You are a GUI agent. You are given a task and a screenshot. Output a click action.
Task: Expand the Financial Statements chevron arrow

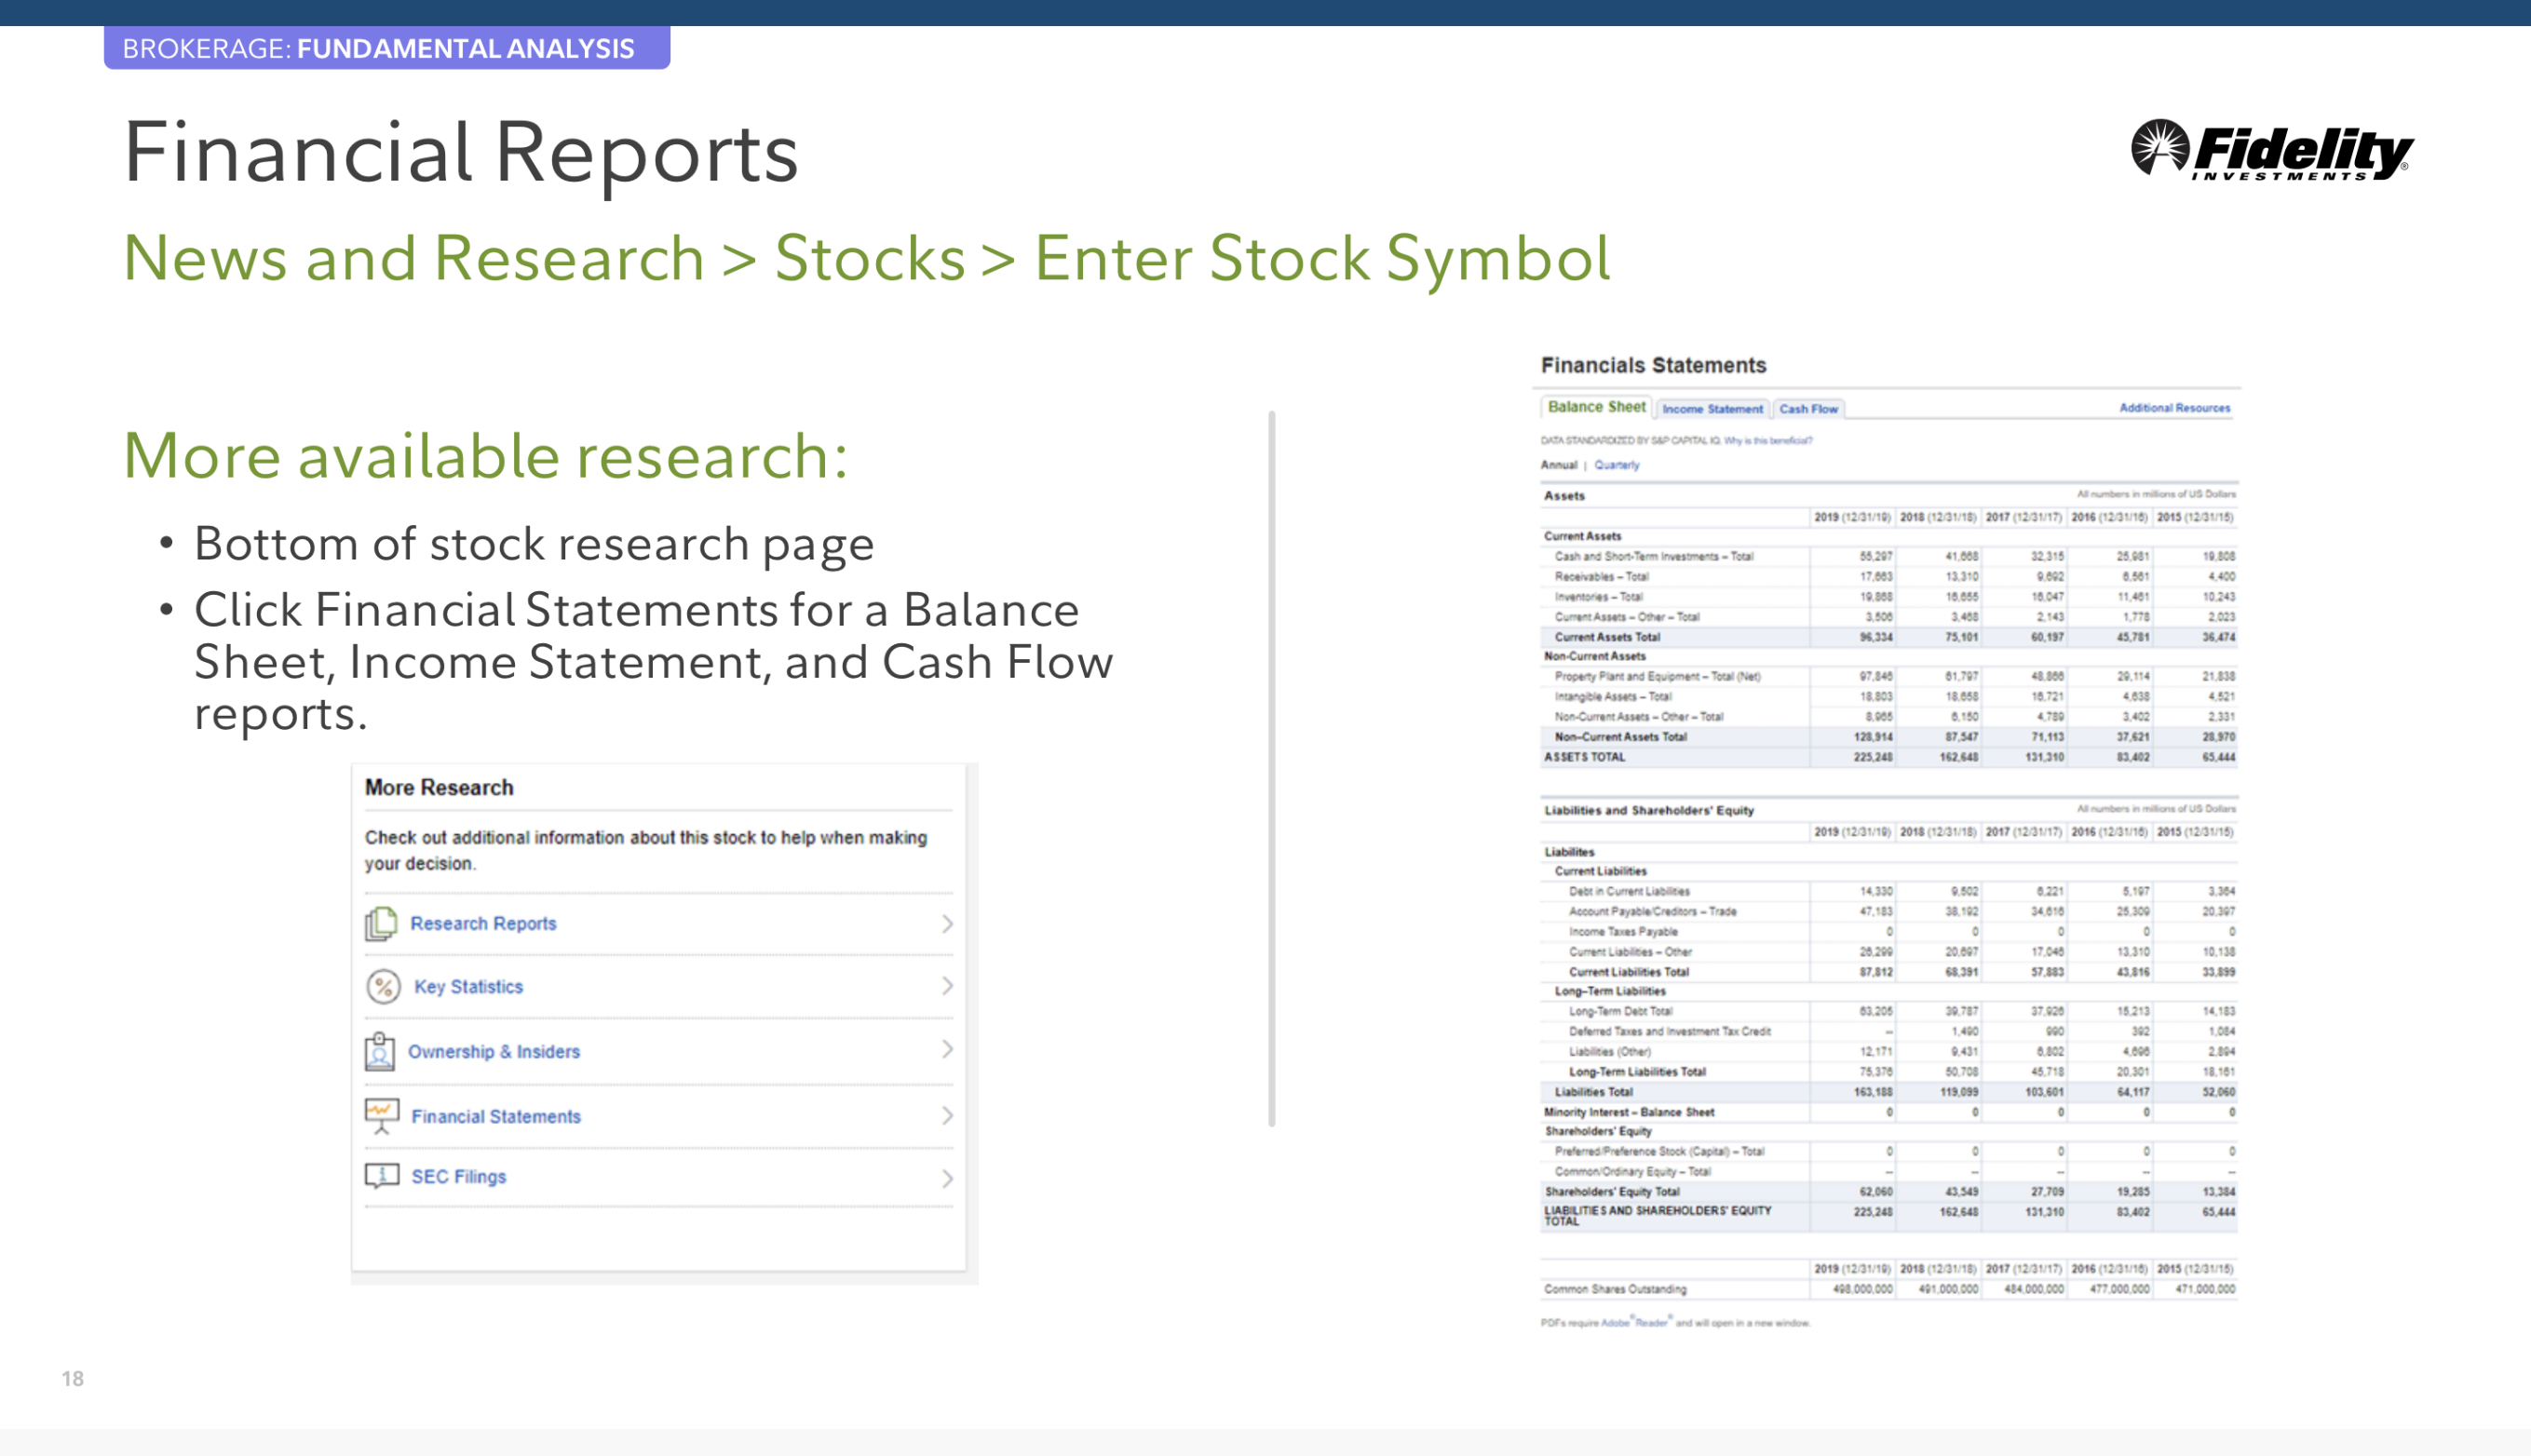(x=946, y=1115)
